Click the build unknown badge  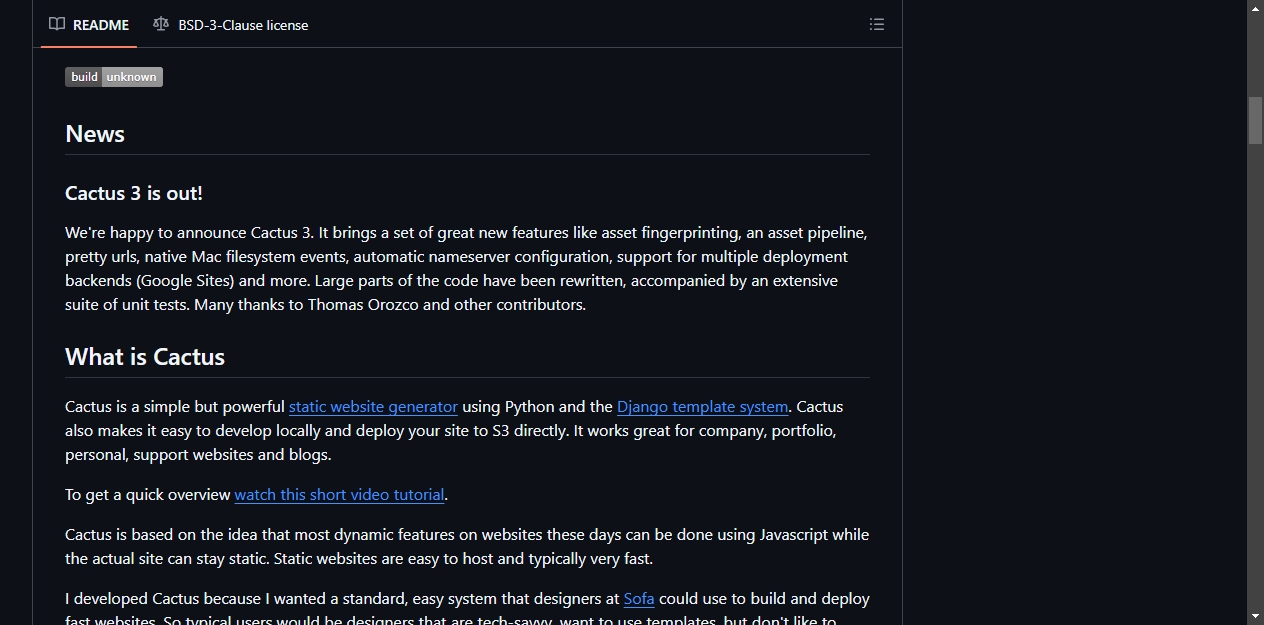[x=114, y=77]
